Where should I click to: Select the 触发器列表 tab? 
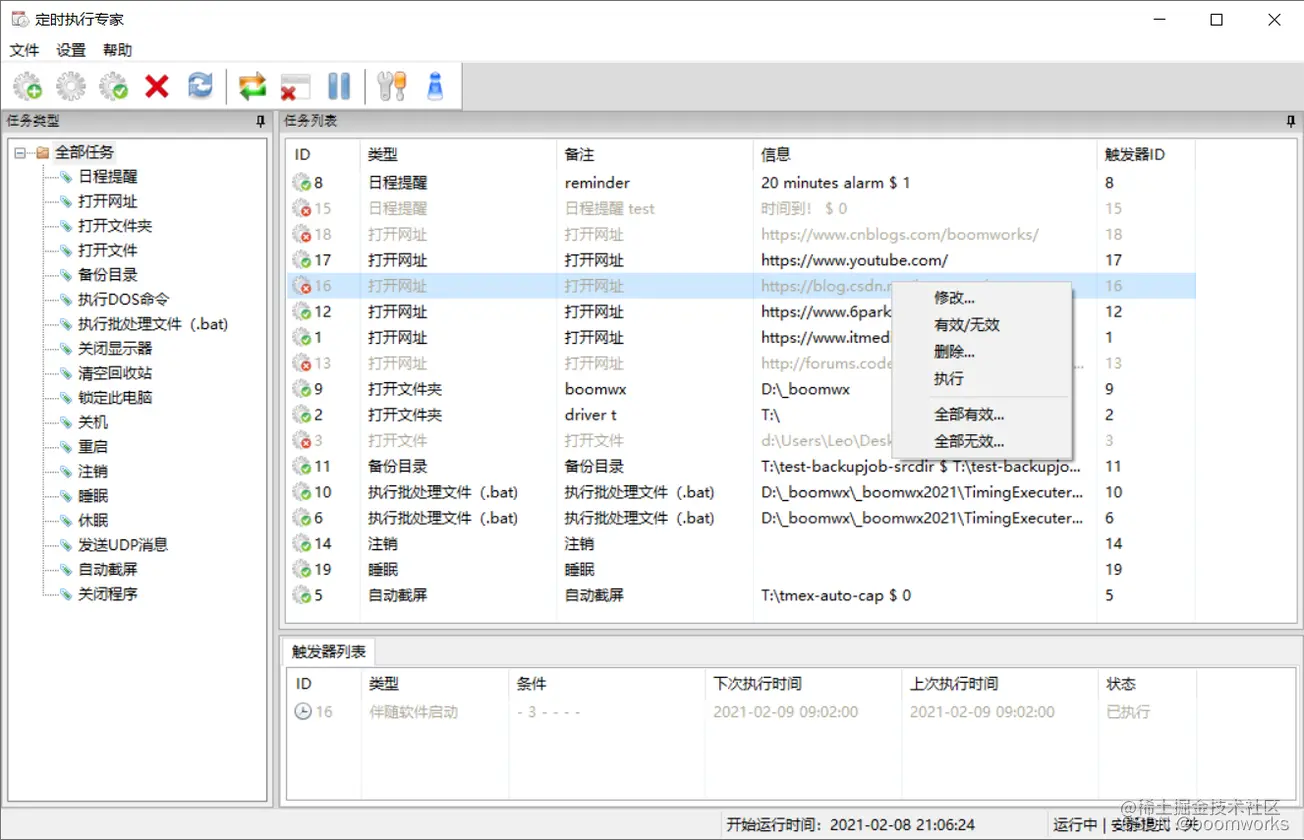tap(328, 652)
